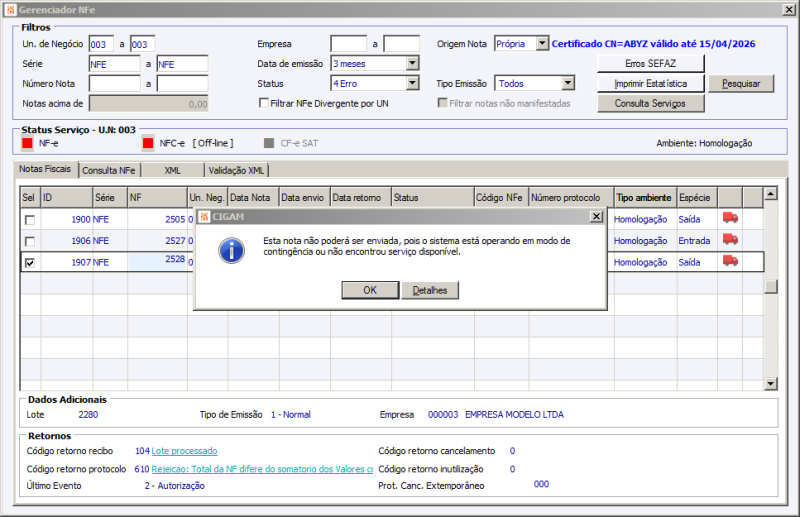This screenshot has height=517, width=800.
Task: Click the red truck icon in row 1900
Action: (730, 218)
